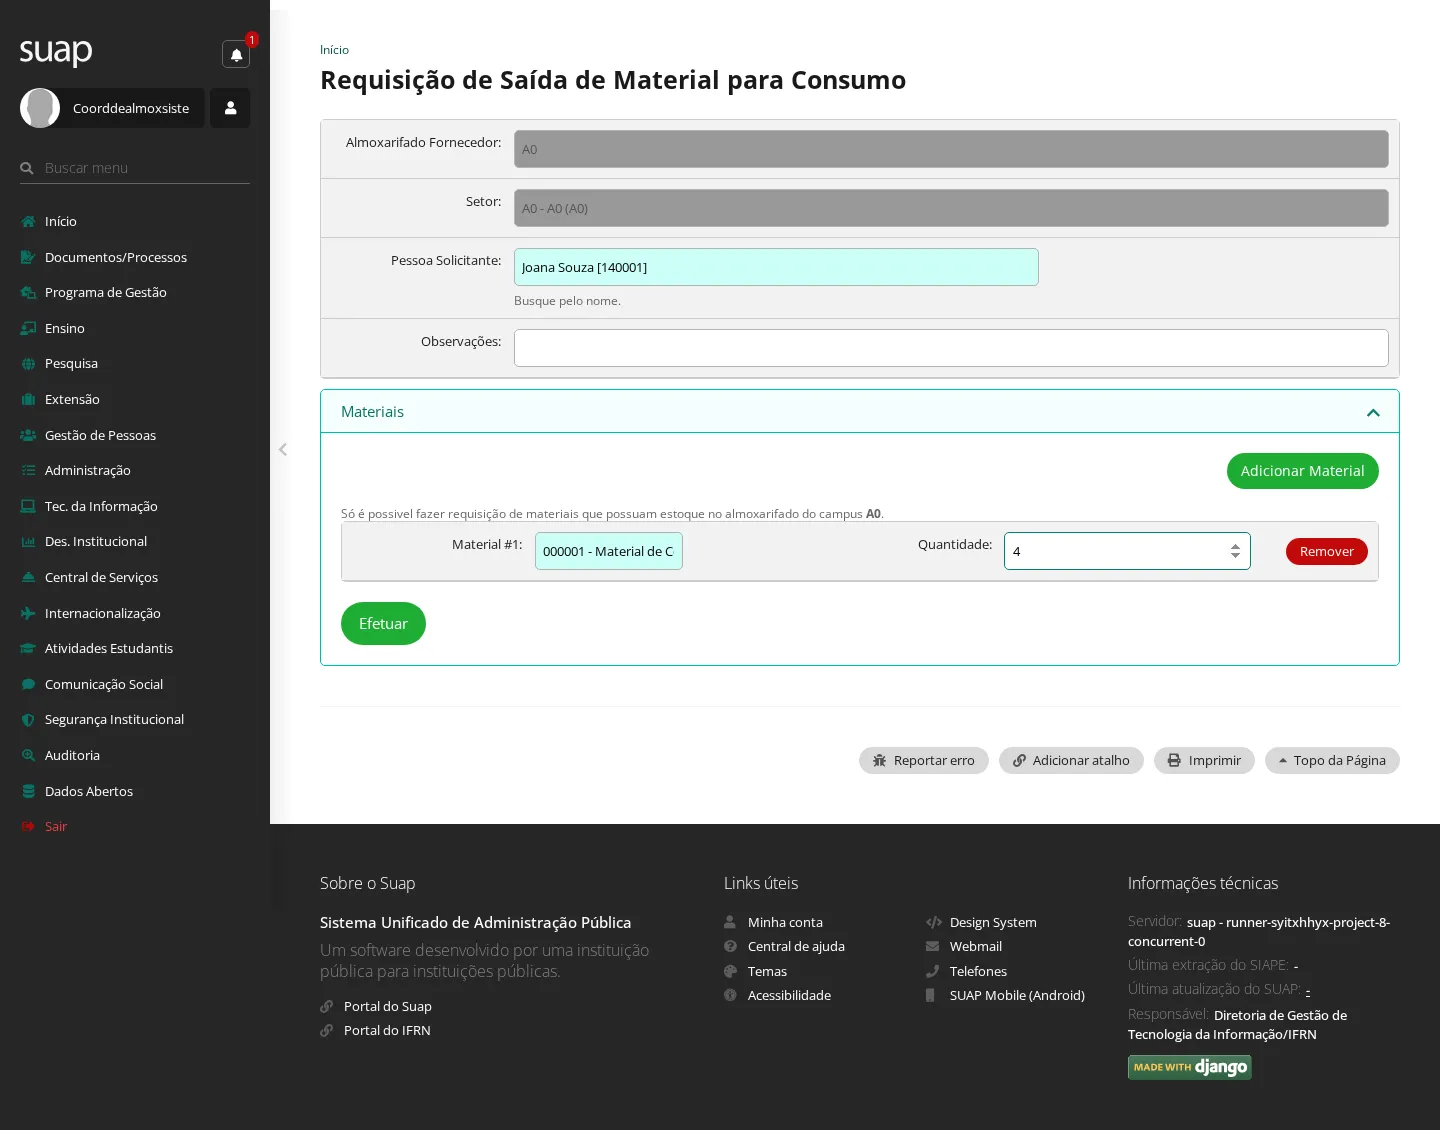Click the Observações text field

coord(951,348)
